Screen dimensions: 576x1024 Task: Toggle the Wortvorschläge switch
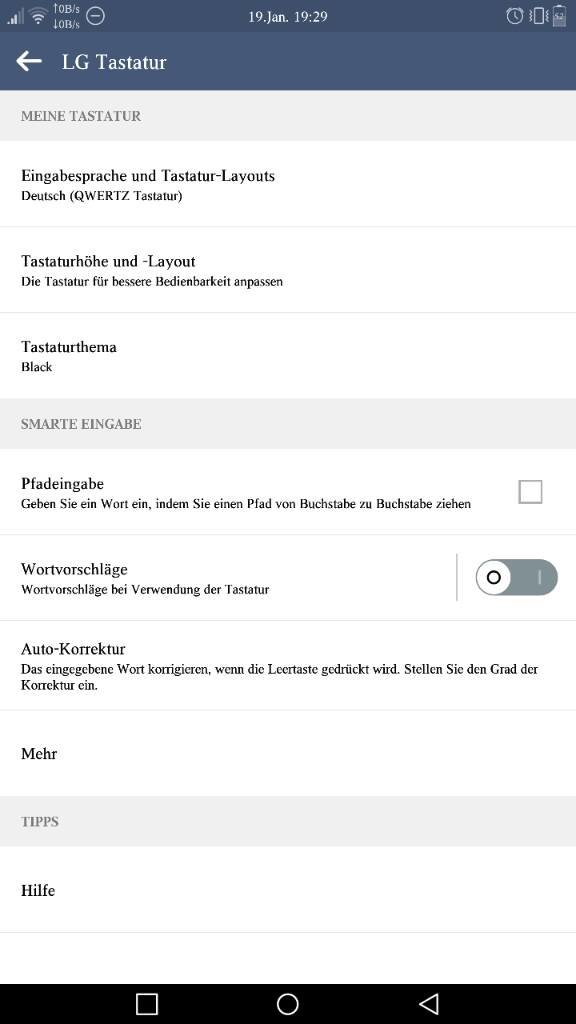tap(517, 577)
